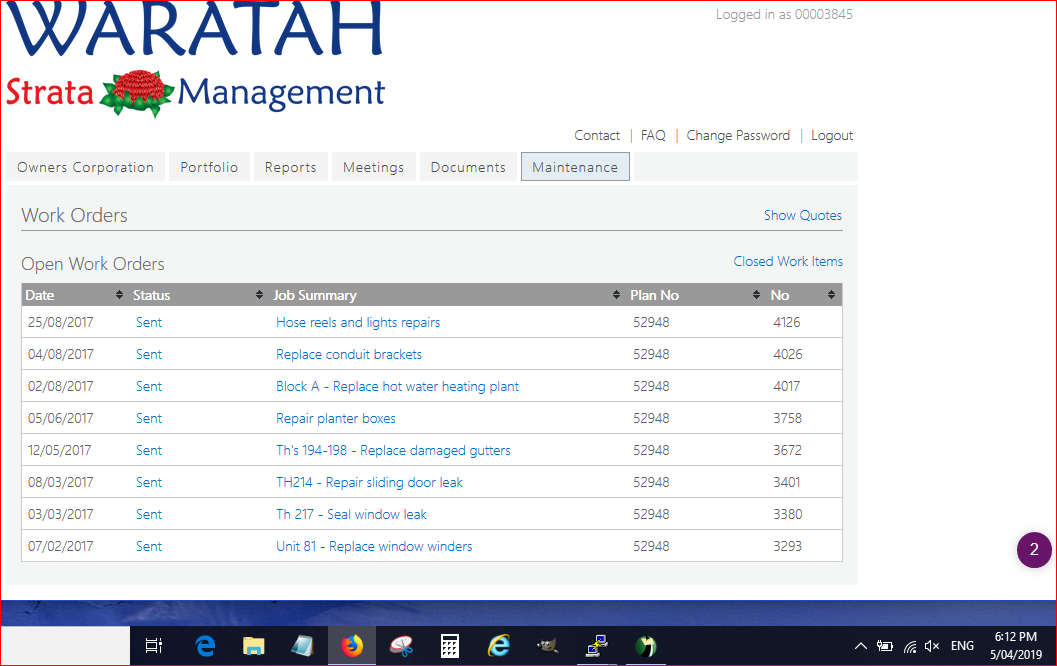This screenshot has width=1057, height=666.
Task: Click the Waratah Strata Management logo
Action: click(195, 59)
